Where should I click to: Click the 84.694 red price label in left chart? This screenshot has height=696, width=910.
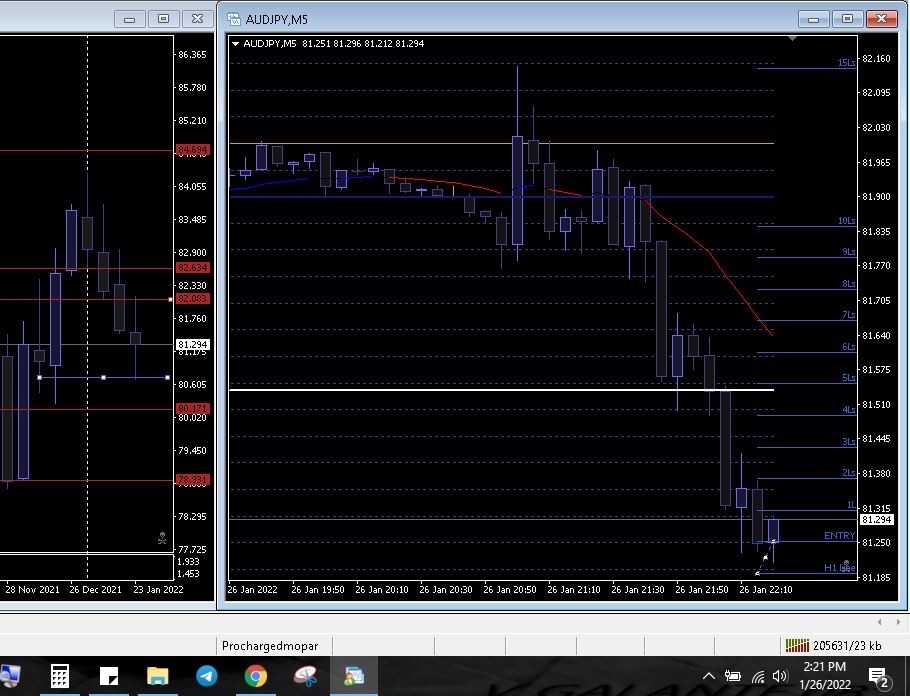[193, 150]
